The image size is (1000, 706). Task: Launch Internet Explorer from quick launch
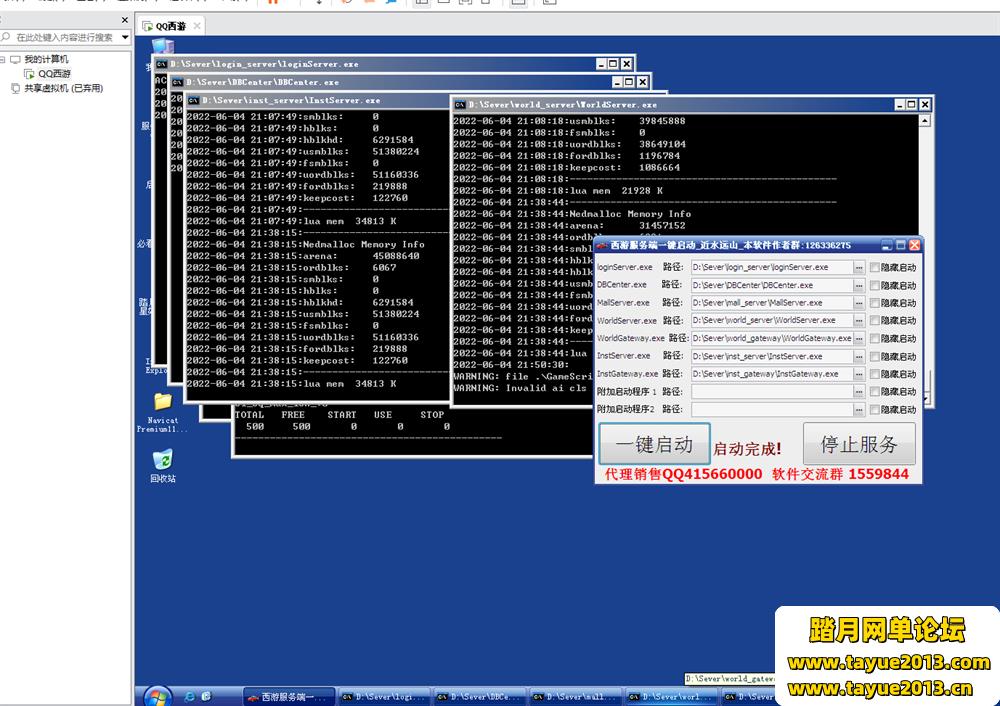click(187, 696)
